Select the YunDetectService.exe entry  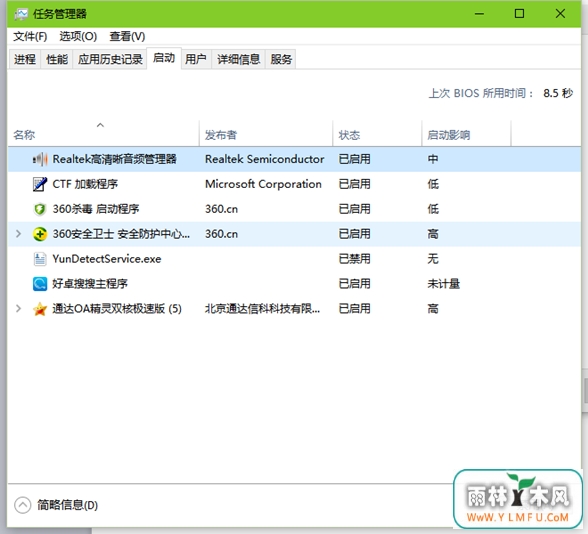(x=294, y=259)
